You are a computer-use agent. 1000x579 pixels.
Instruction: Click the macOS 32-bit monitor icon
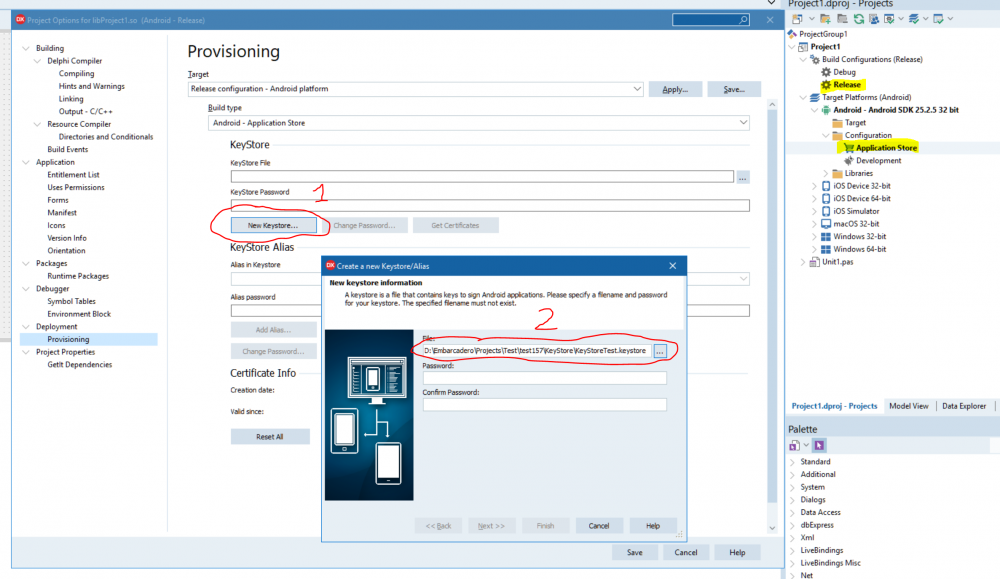826,224
